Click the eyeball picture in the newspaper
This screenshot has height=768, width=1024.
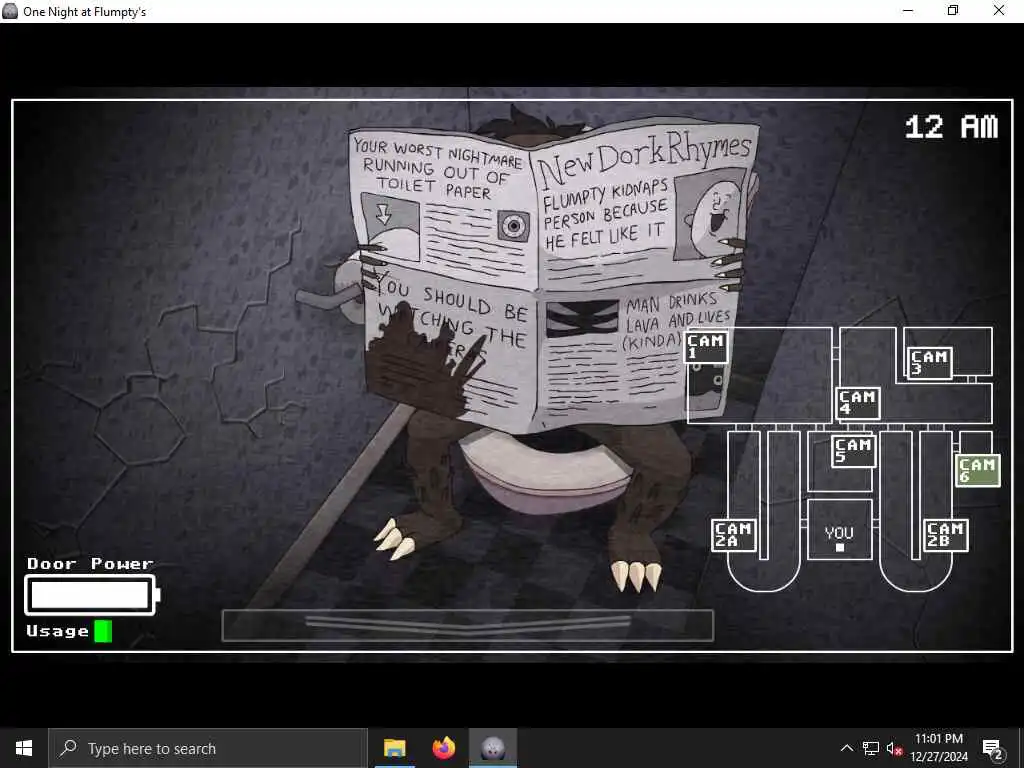coord(513,226)
